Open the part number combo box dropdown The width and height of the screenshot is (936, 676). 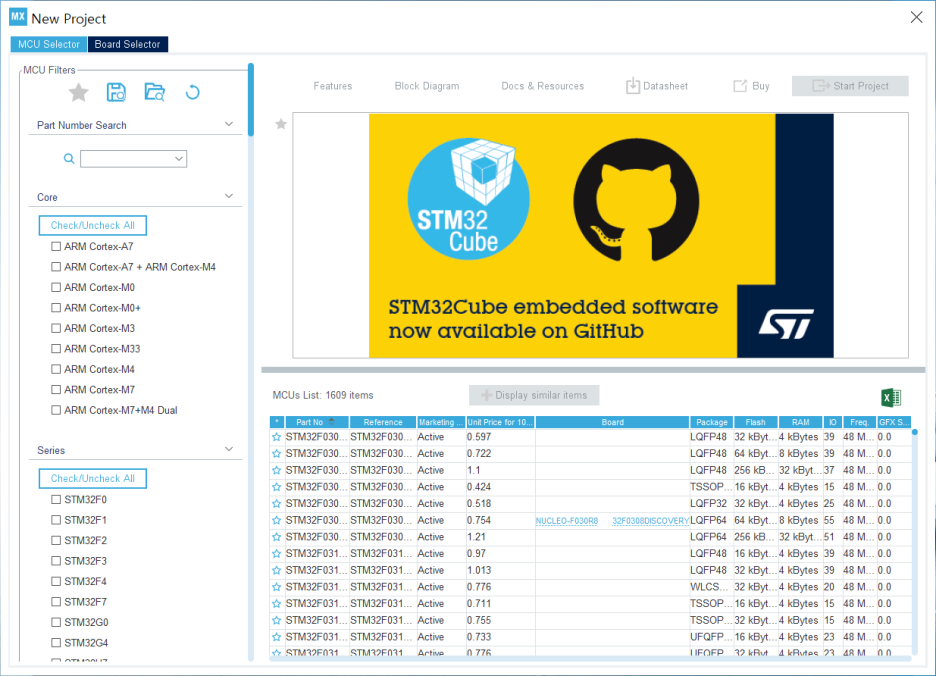click(x=178, y=159)
